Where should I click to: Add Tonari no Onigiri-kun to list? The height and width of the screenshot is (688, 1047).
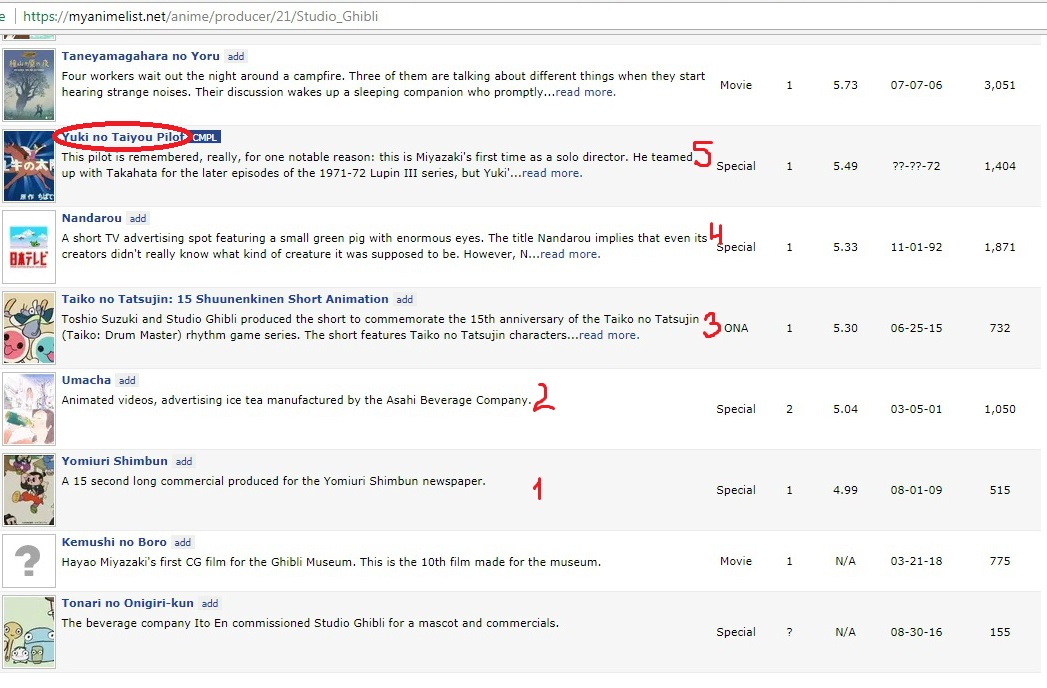[210, 603]
